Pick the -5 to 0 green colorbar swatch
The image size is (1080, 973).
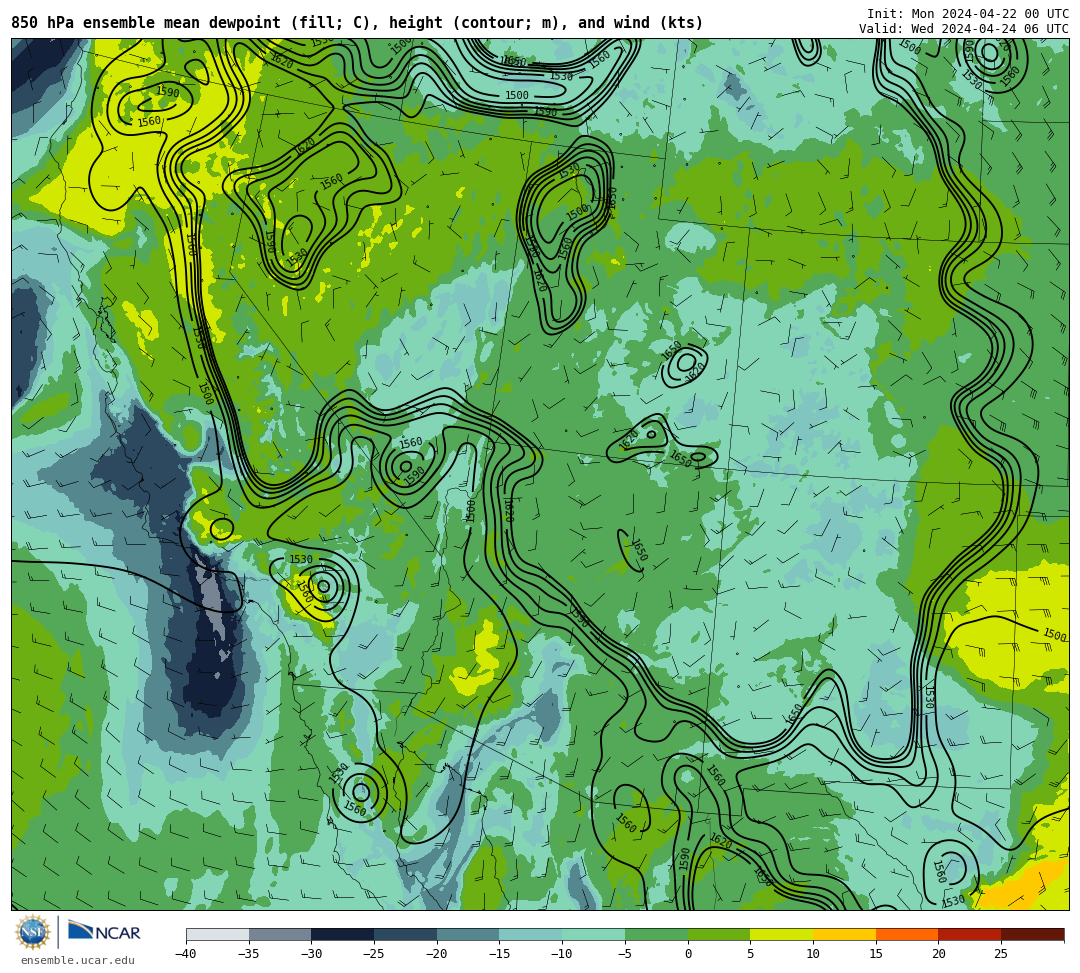[656, 934]
